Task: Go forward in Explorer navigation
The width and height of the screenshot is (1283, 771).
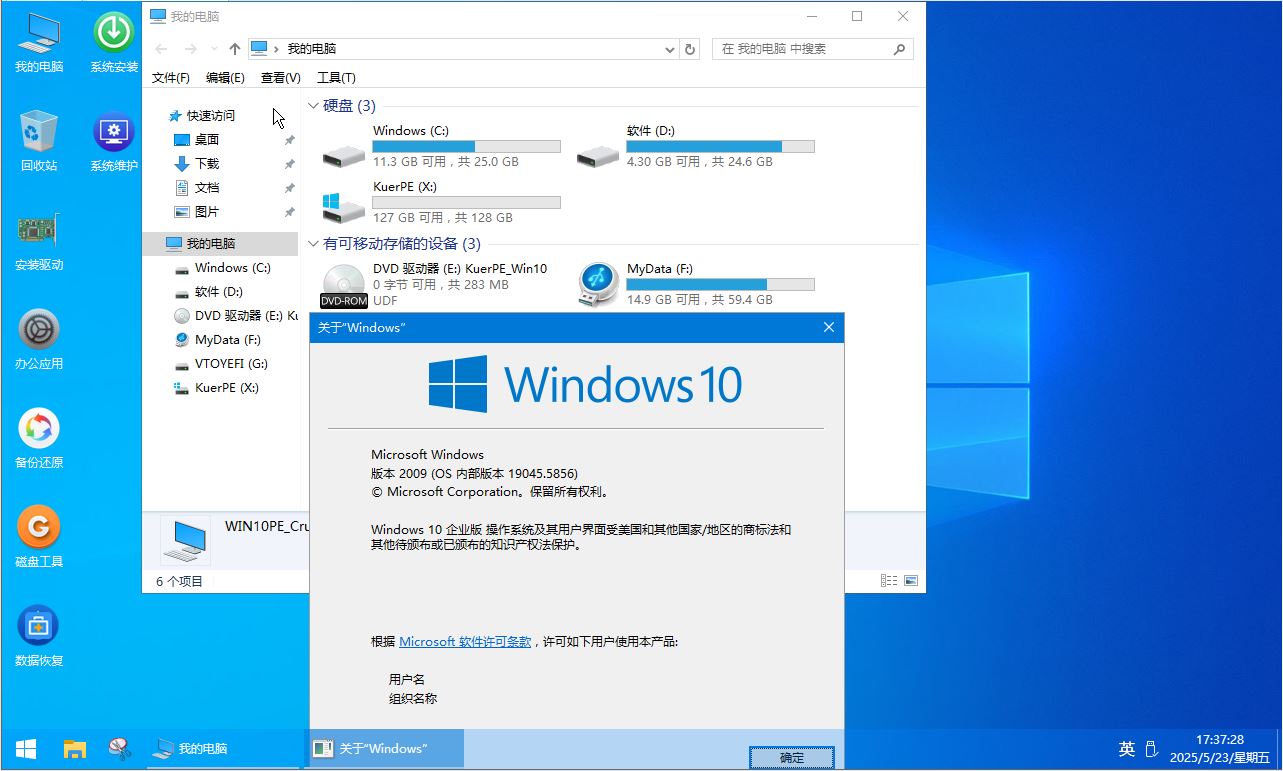Action: click(x=190, y=49)
